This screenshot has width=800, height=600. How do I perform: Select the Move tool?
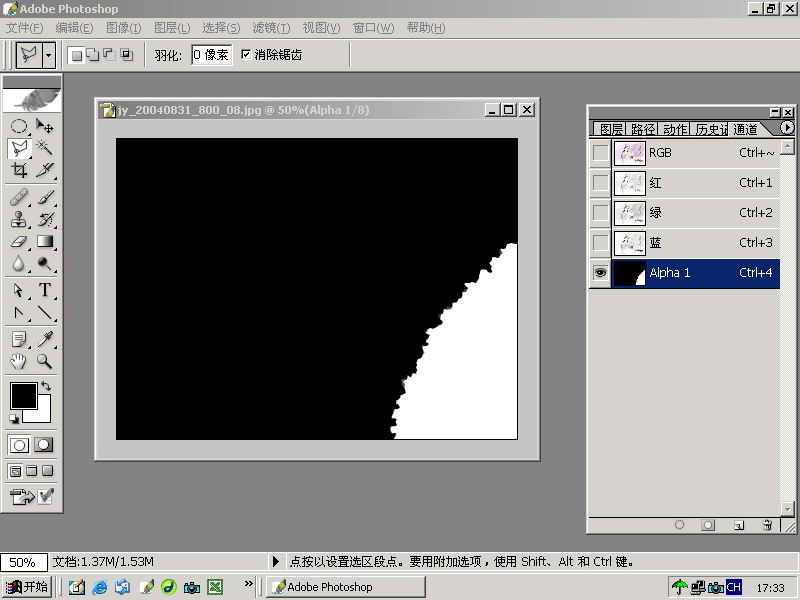[x=45, y=127]
